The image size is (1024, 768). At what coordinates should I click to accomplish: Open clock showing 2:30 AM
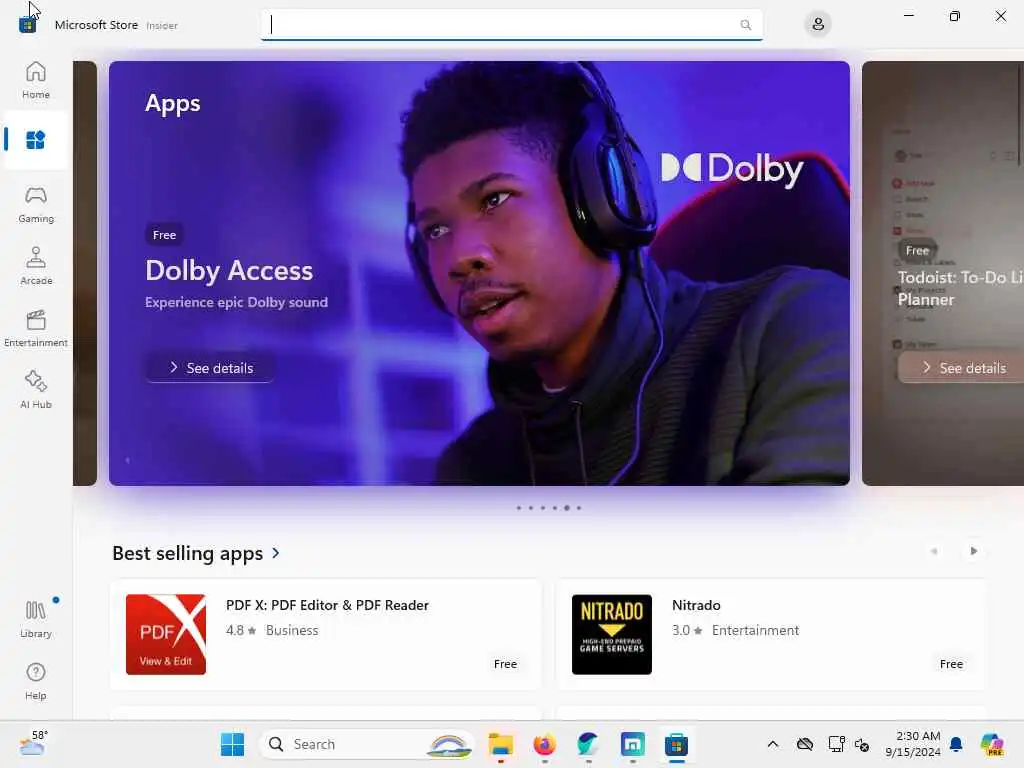click(913, 744)
